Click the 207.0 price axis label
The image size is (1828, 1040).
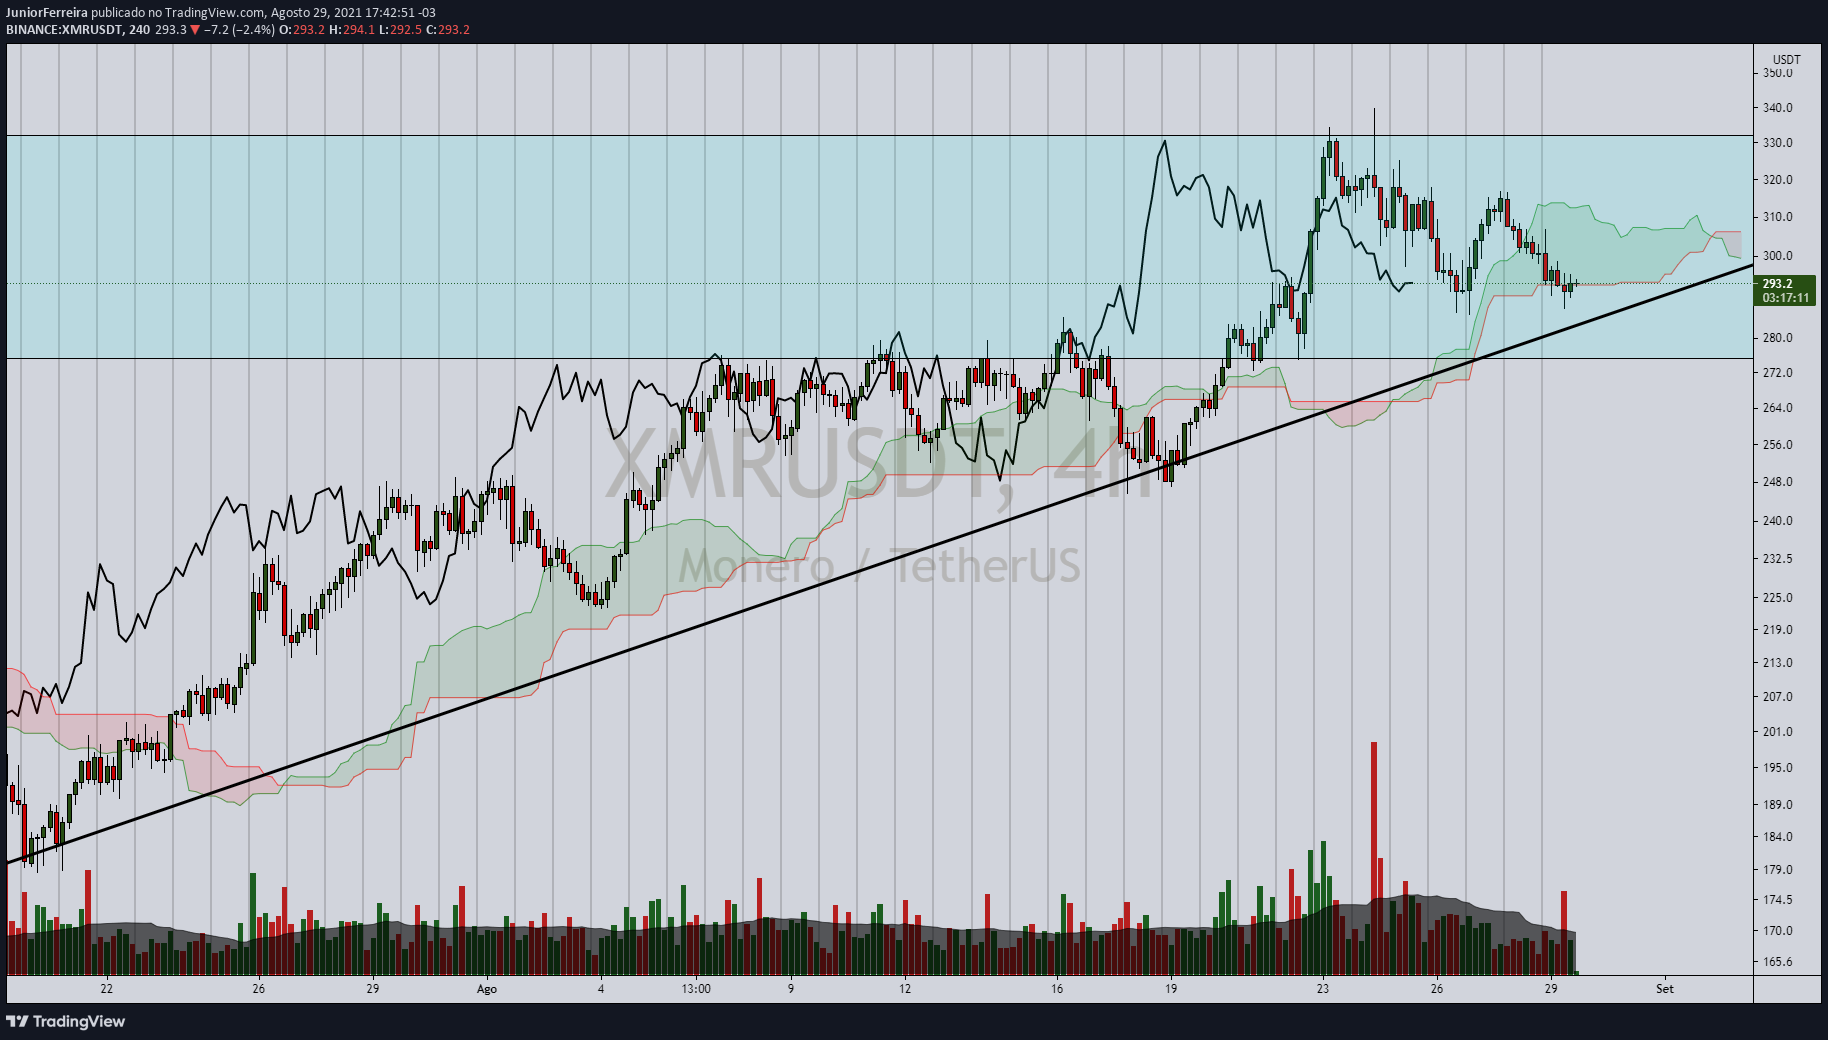coord(1778,697)
